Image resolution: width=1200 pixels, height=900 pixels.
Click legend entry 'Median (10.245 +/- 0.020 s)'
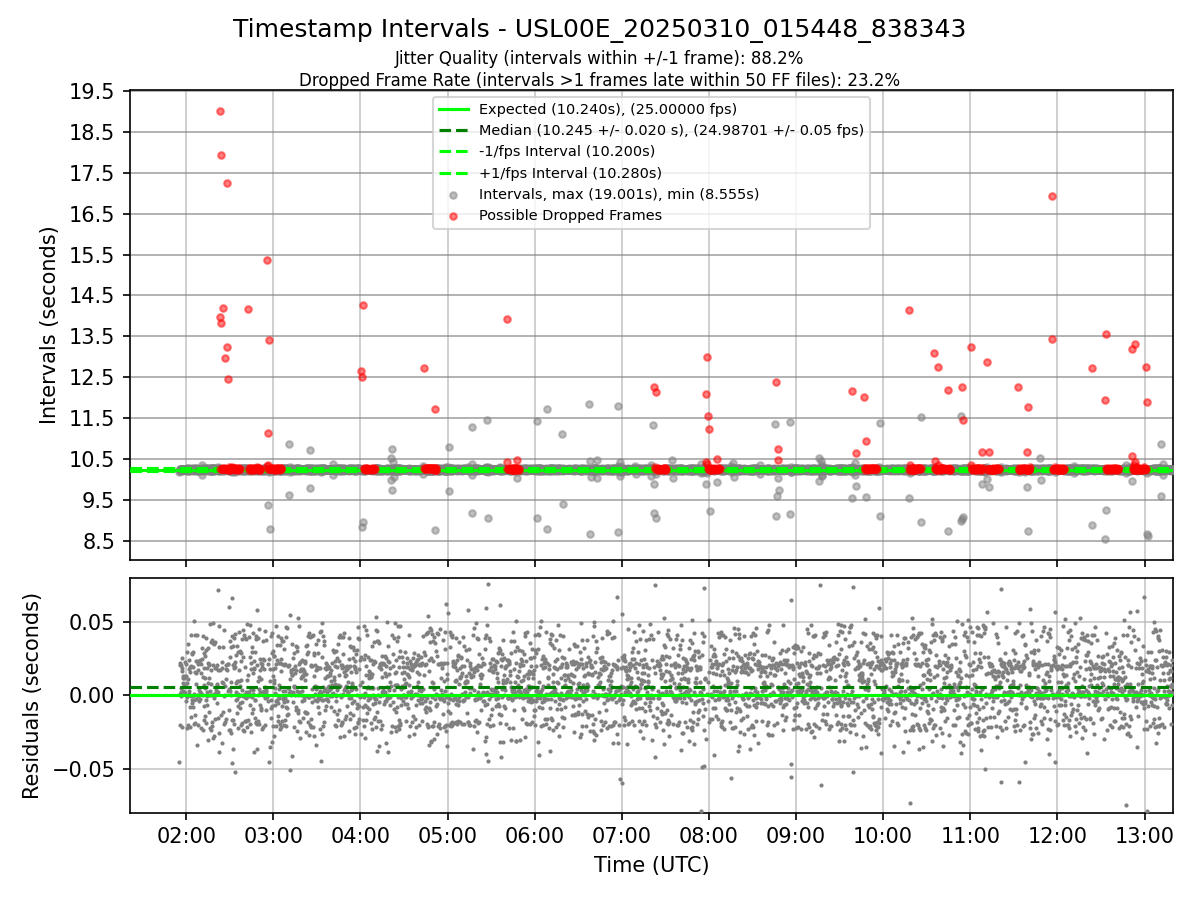pyautogui.click(x=671, y=130)
